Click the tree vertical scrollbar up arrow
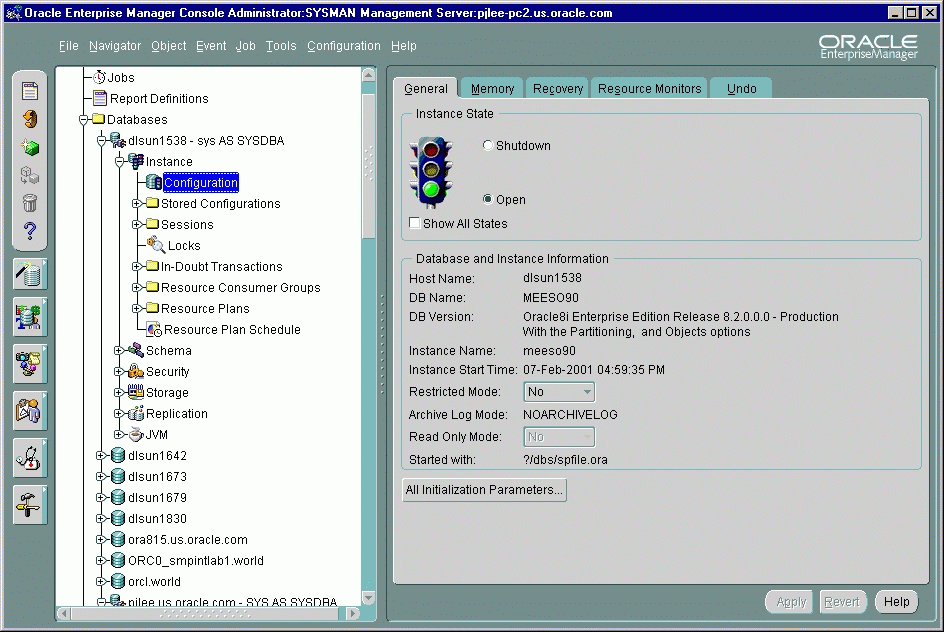This screenshot has width=944, height=632. coord(368,75)
